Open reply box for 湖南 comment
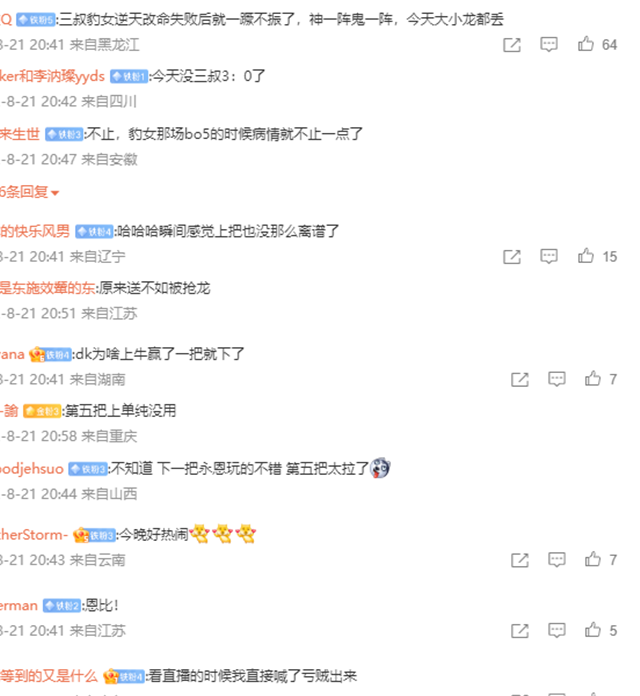This screenshot has width=640, height=696. 557,379
